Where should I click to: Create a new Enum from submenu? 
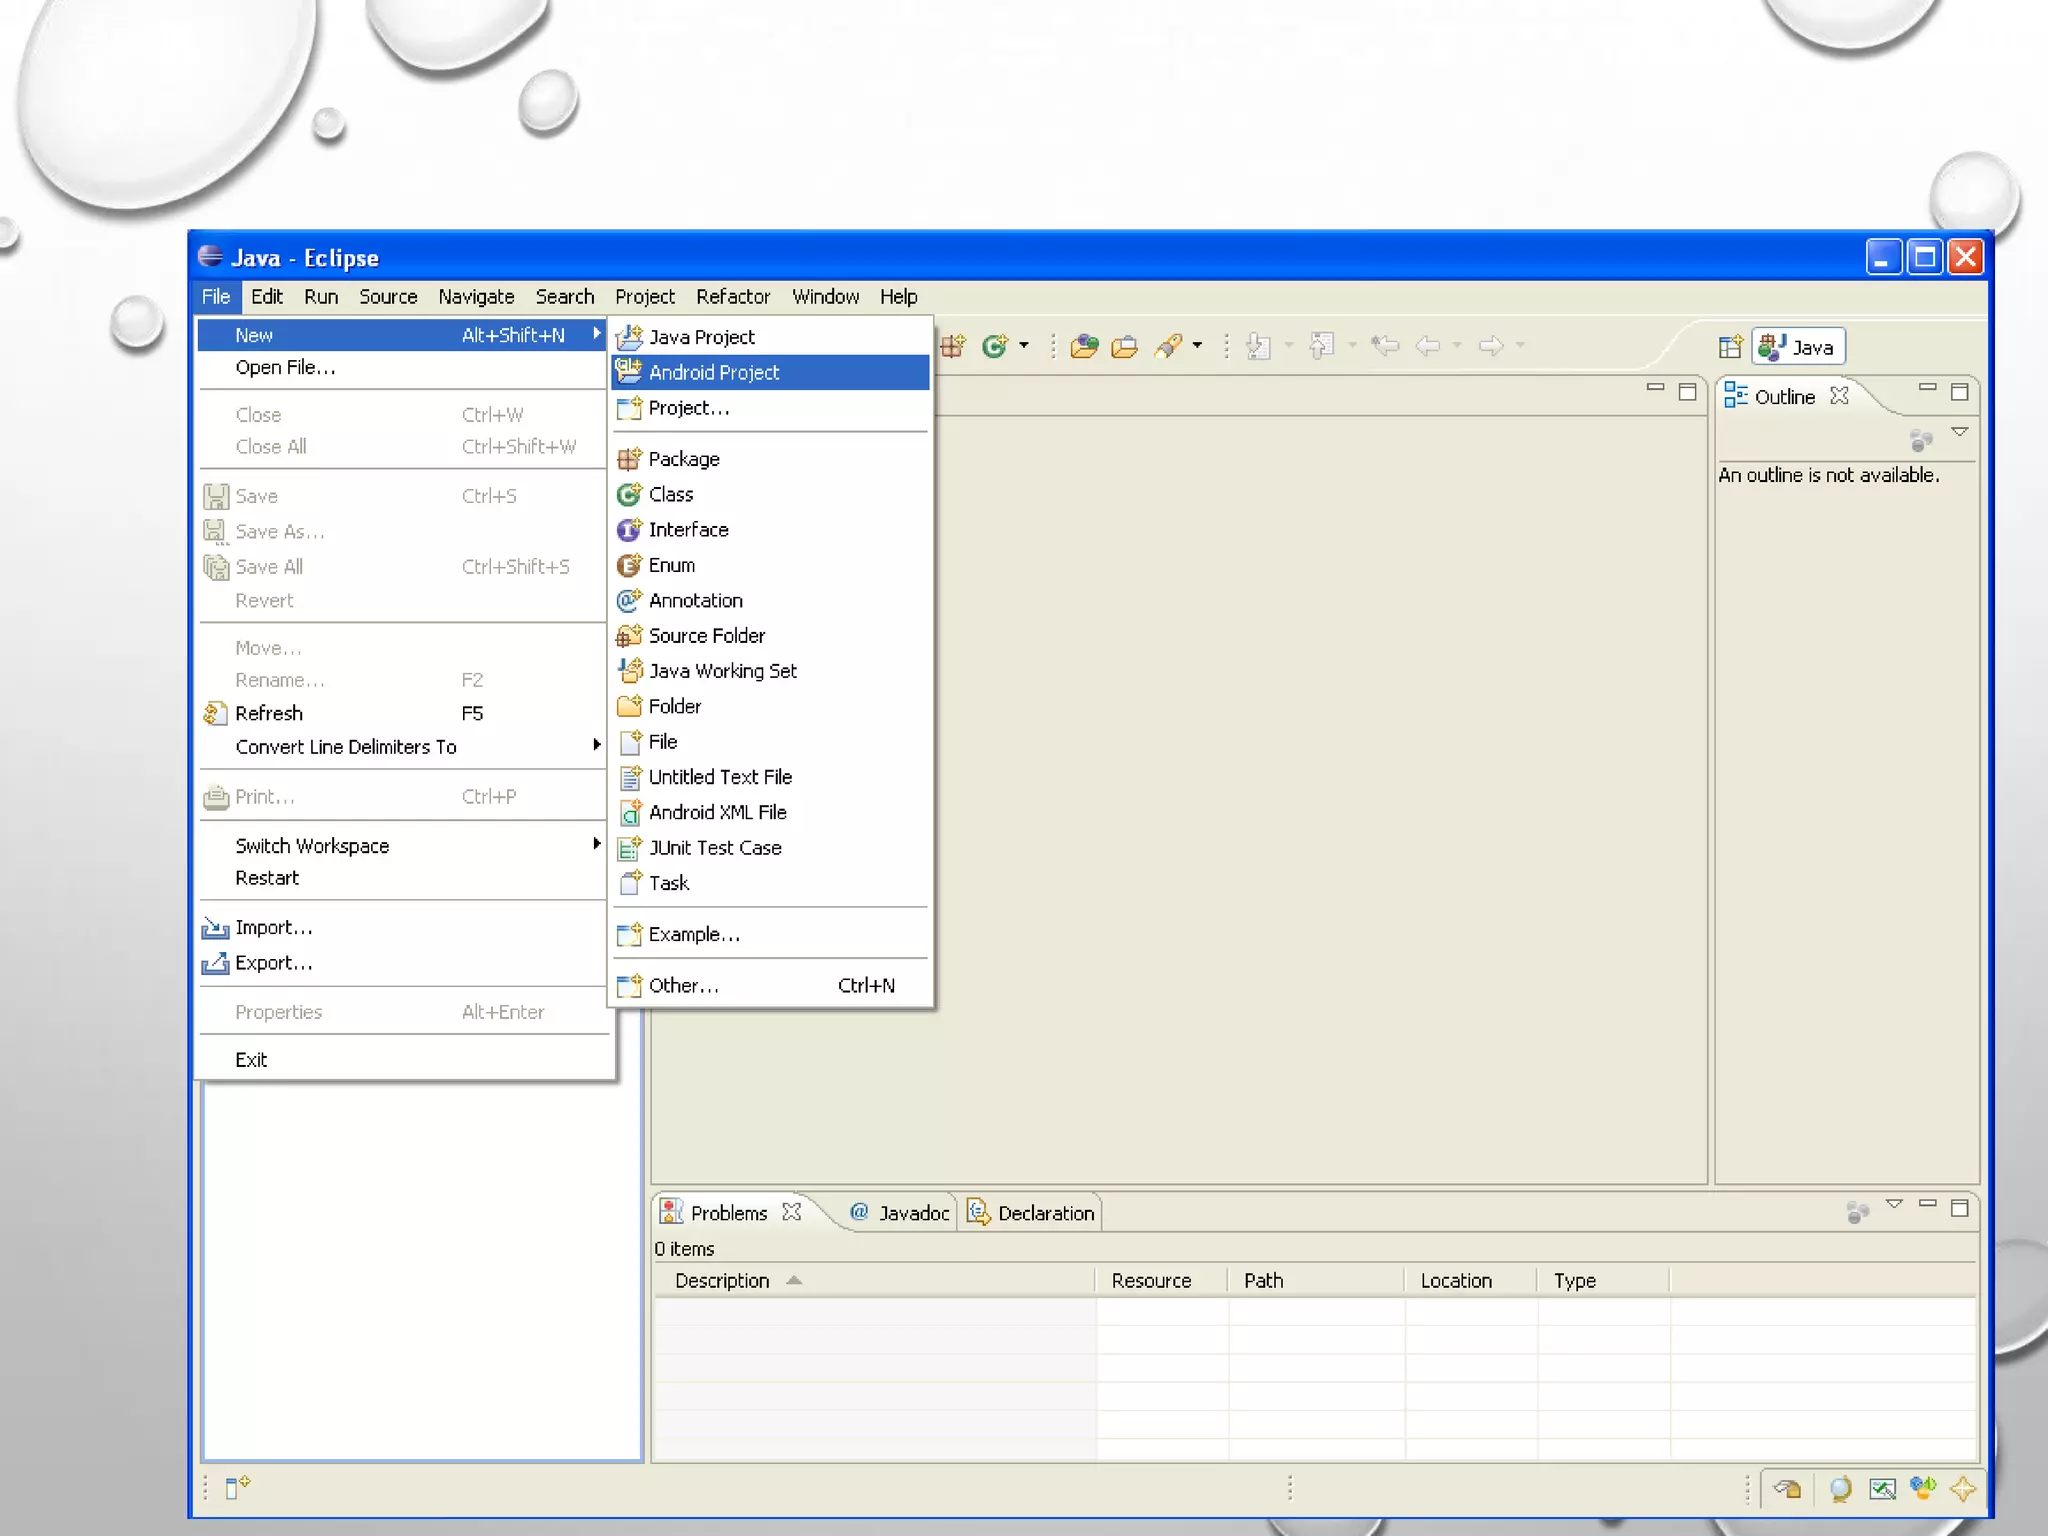(770, 565)
